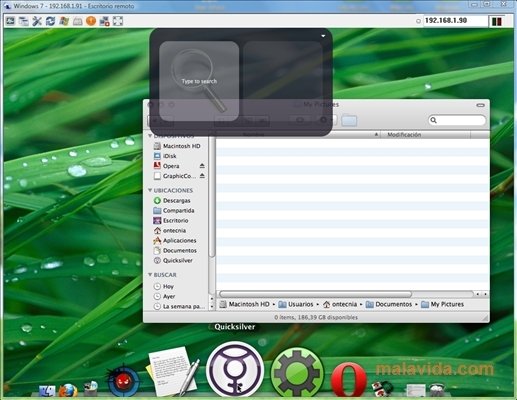Go to ontecnia in path bar
517x400 pixels.
340,304
